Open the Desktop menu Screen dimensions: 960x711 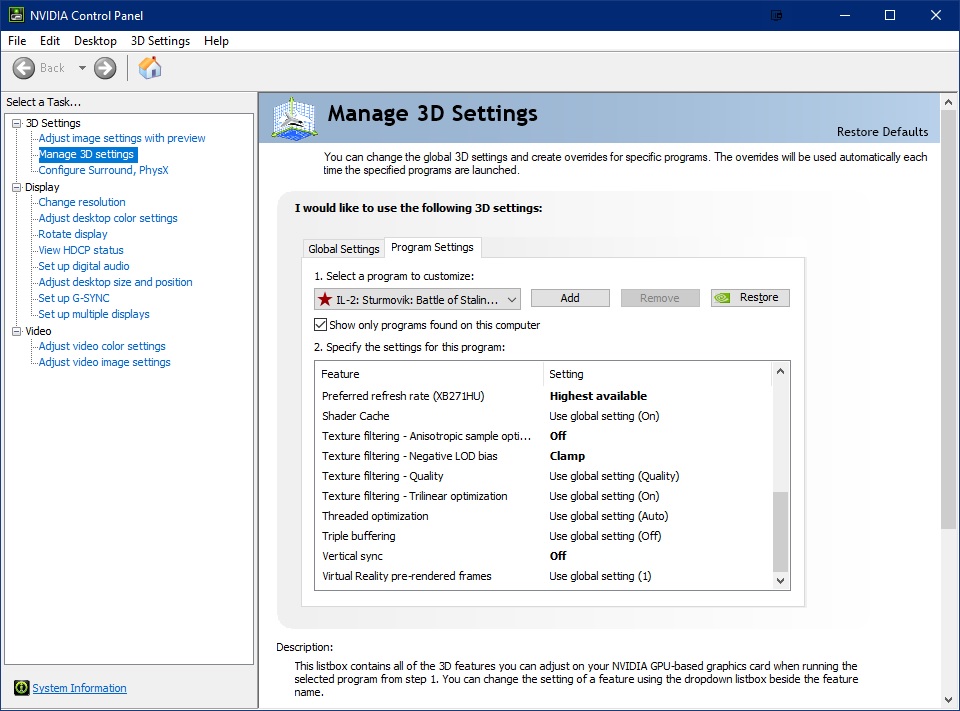click(95, 41)
